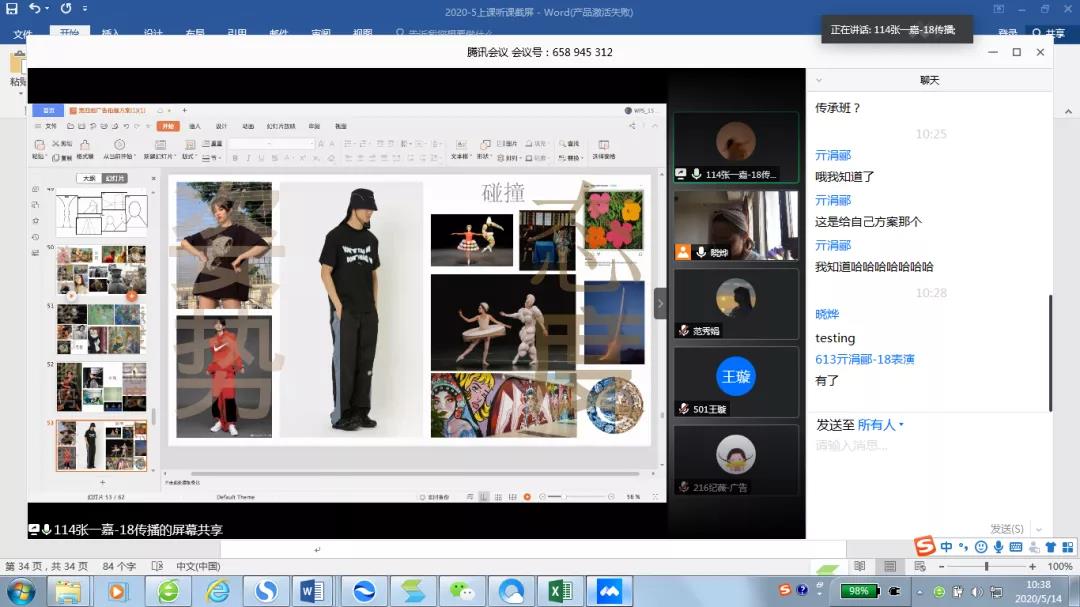Click the Tencent Meeting icon in the taskbar
The height and width of the screenshot is (607, 1080).
609,591
